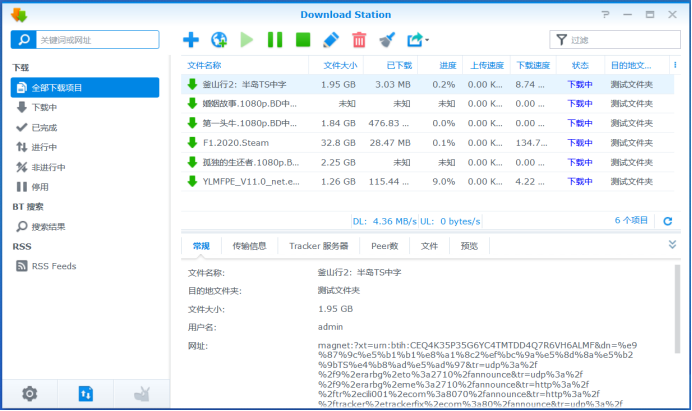Screen dimensions: 692x411
Task: Click the magnet link URL text
Action: (x=477, y=374)
